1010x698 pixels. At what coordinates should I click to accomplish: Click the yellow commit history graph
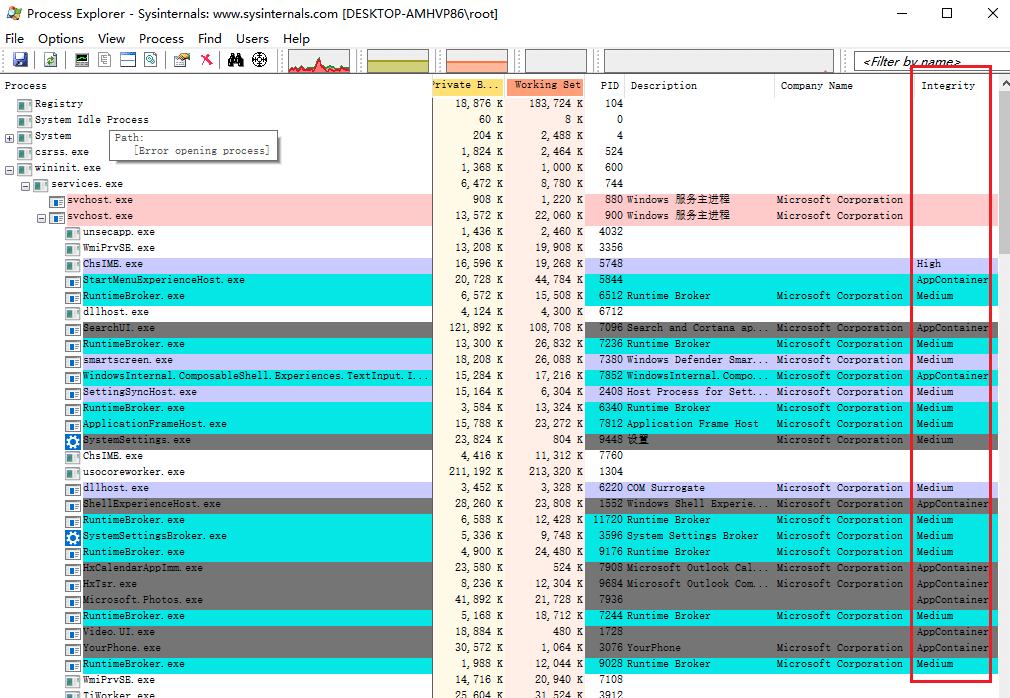[398, 61]
